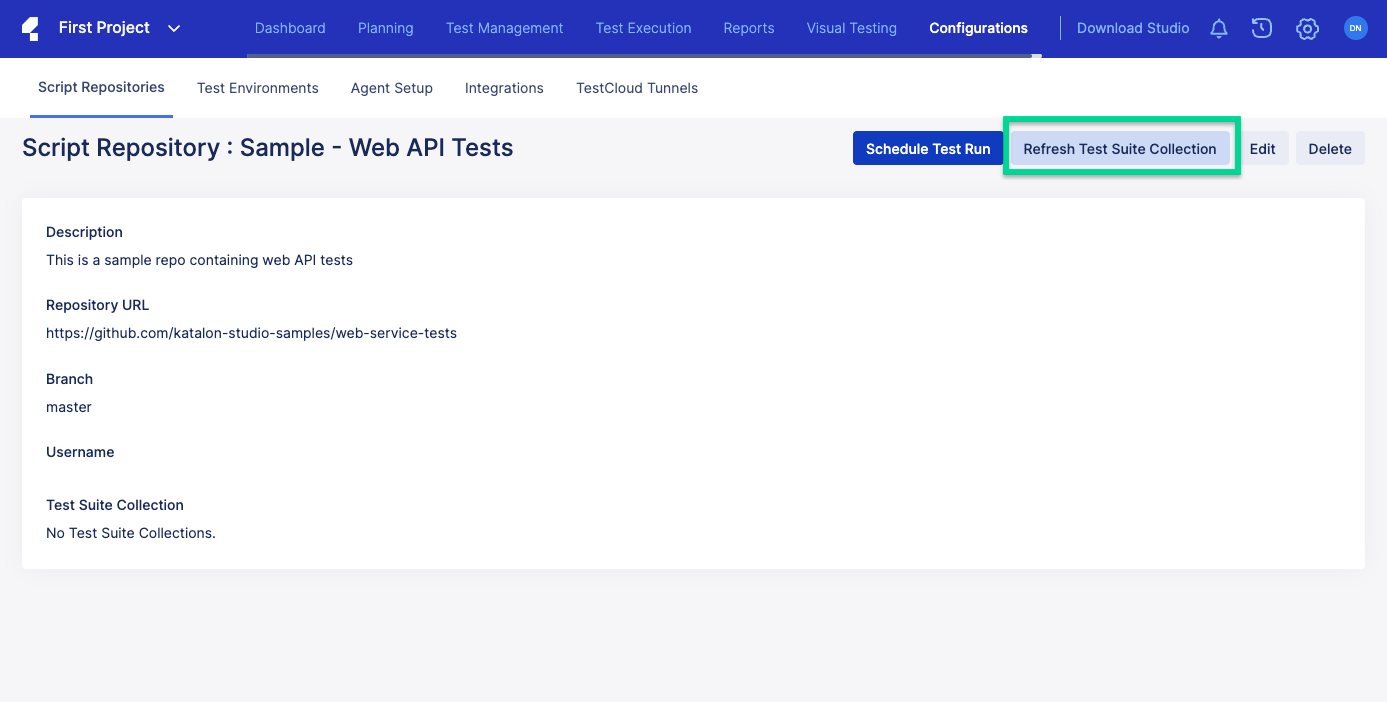This screenshot has width=1387, height=702.
Task: Go to the Integrations tab
Action: (503, 88)
